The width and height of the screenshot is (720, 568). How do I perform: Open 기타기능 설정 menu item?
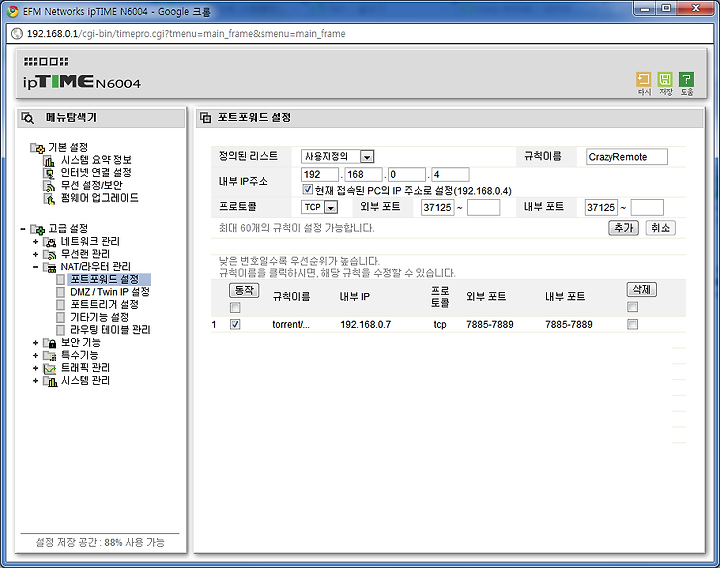[x=99, y=317]
